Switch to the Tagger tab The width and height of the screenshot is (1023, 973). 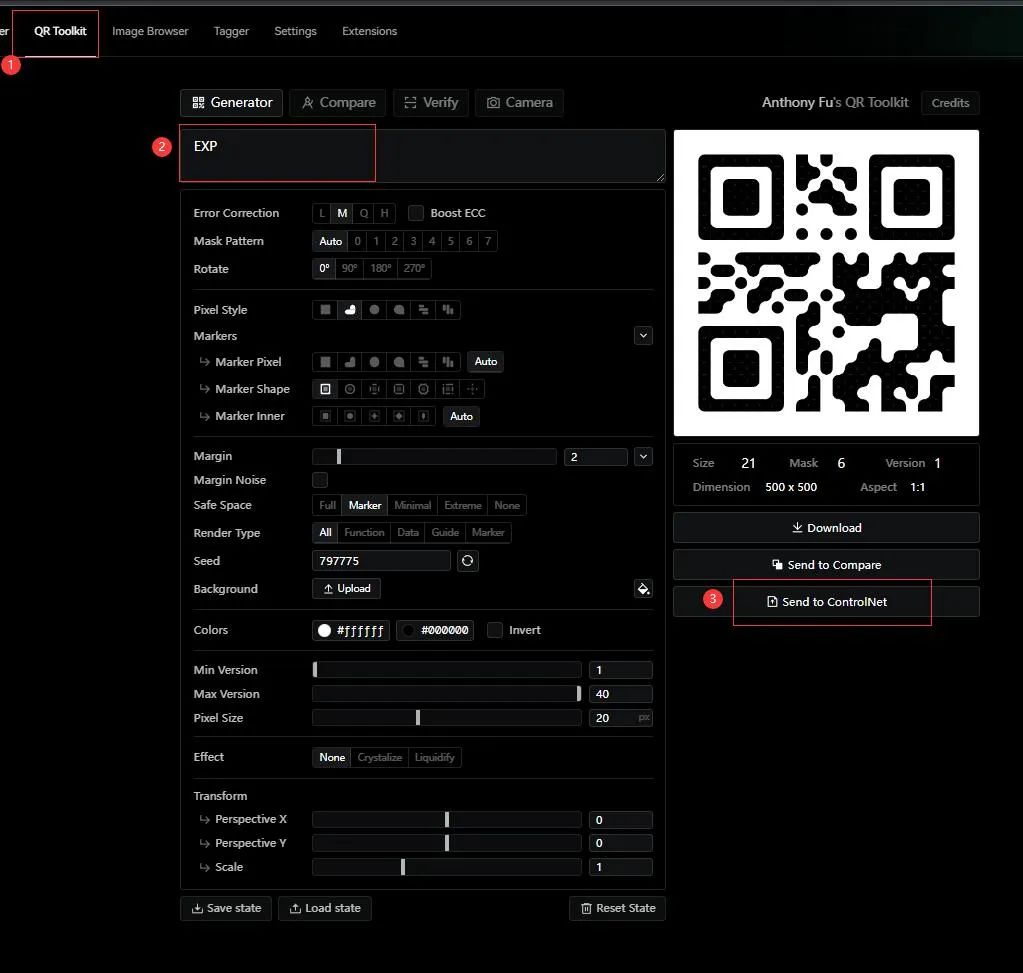pos(232,31)
